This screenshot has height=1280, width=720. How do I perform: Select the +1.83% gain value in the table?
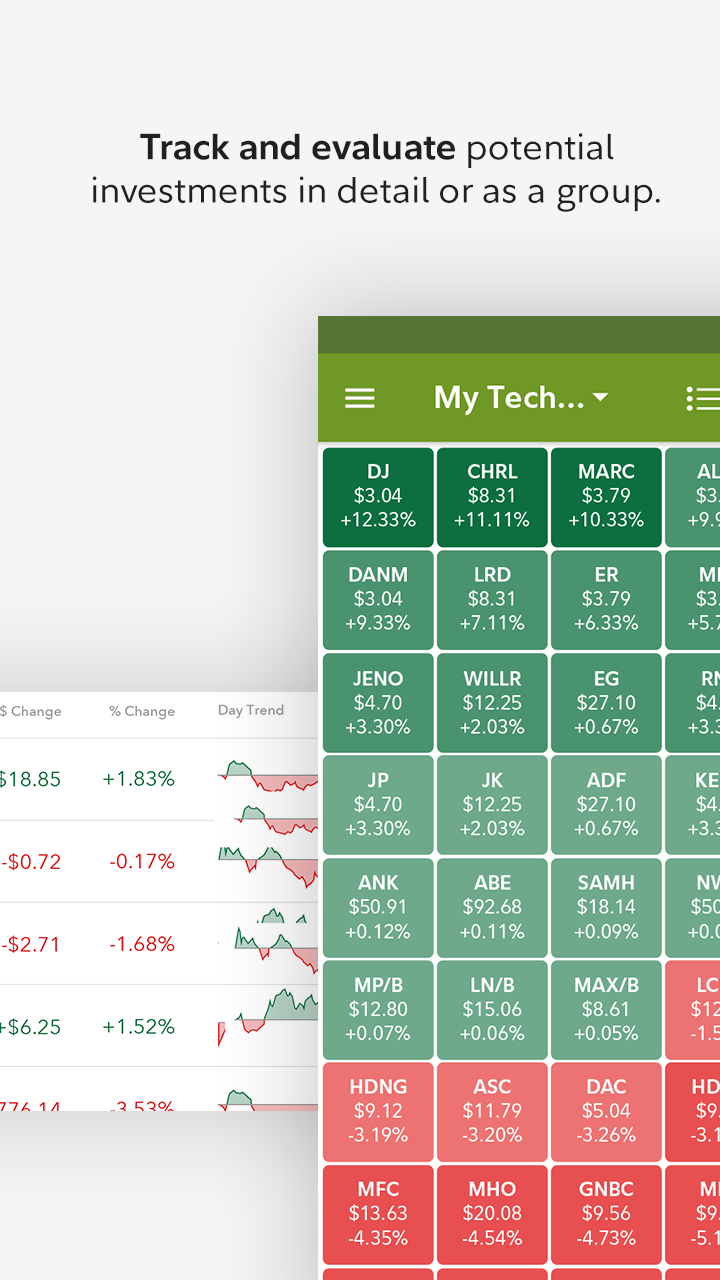click(x=141, y=778)
